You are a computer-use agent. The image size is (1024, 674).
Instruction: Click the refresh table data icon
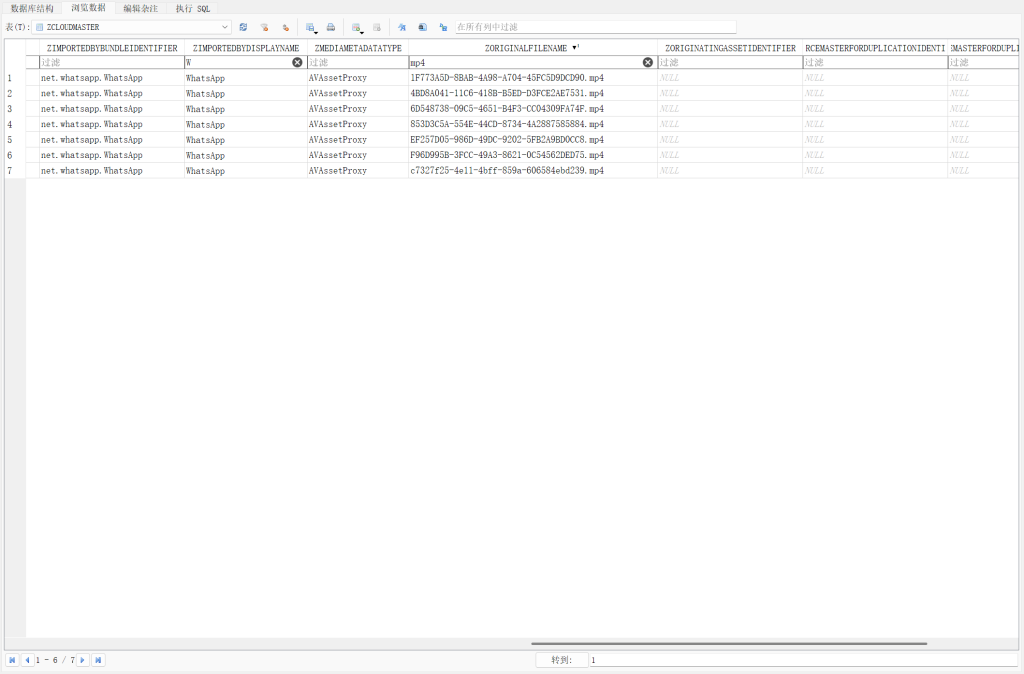(x=243, y=27)
